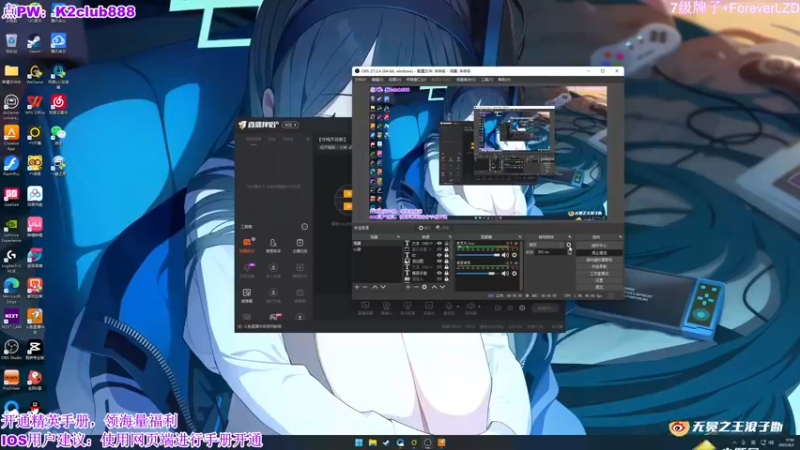The width and height of the screenshot is (800, 450).
Task: Hide the topmost text source via eye icon
Action: [439, 244]
